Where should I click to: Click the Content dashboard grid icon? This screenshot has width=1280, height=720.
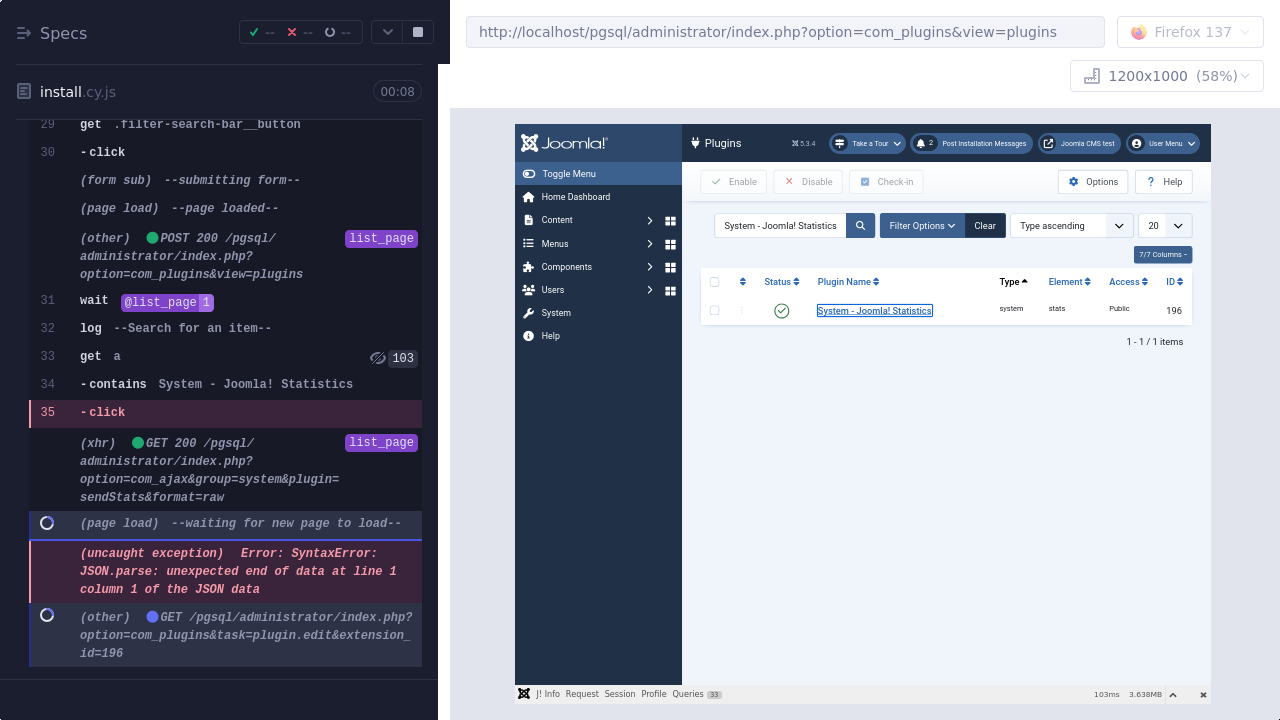point(671,221)
